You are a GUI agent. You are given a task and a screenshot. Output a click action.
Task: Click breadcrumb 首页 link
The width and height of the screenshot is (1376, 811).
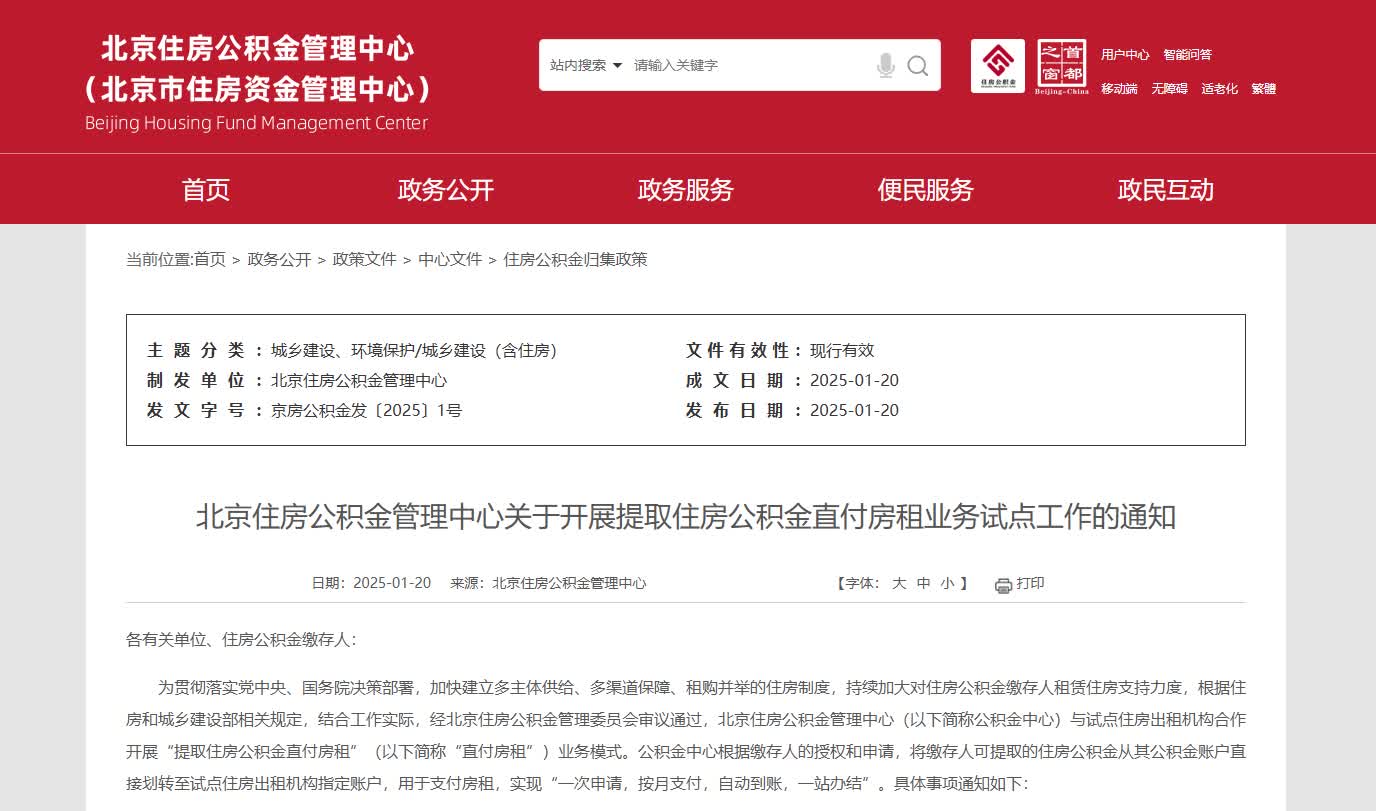tap(210, 259)
